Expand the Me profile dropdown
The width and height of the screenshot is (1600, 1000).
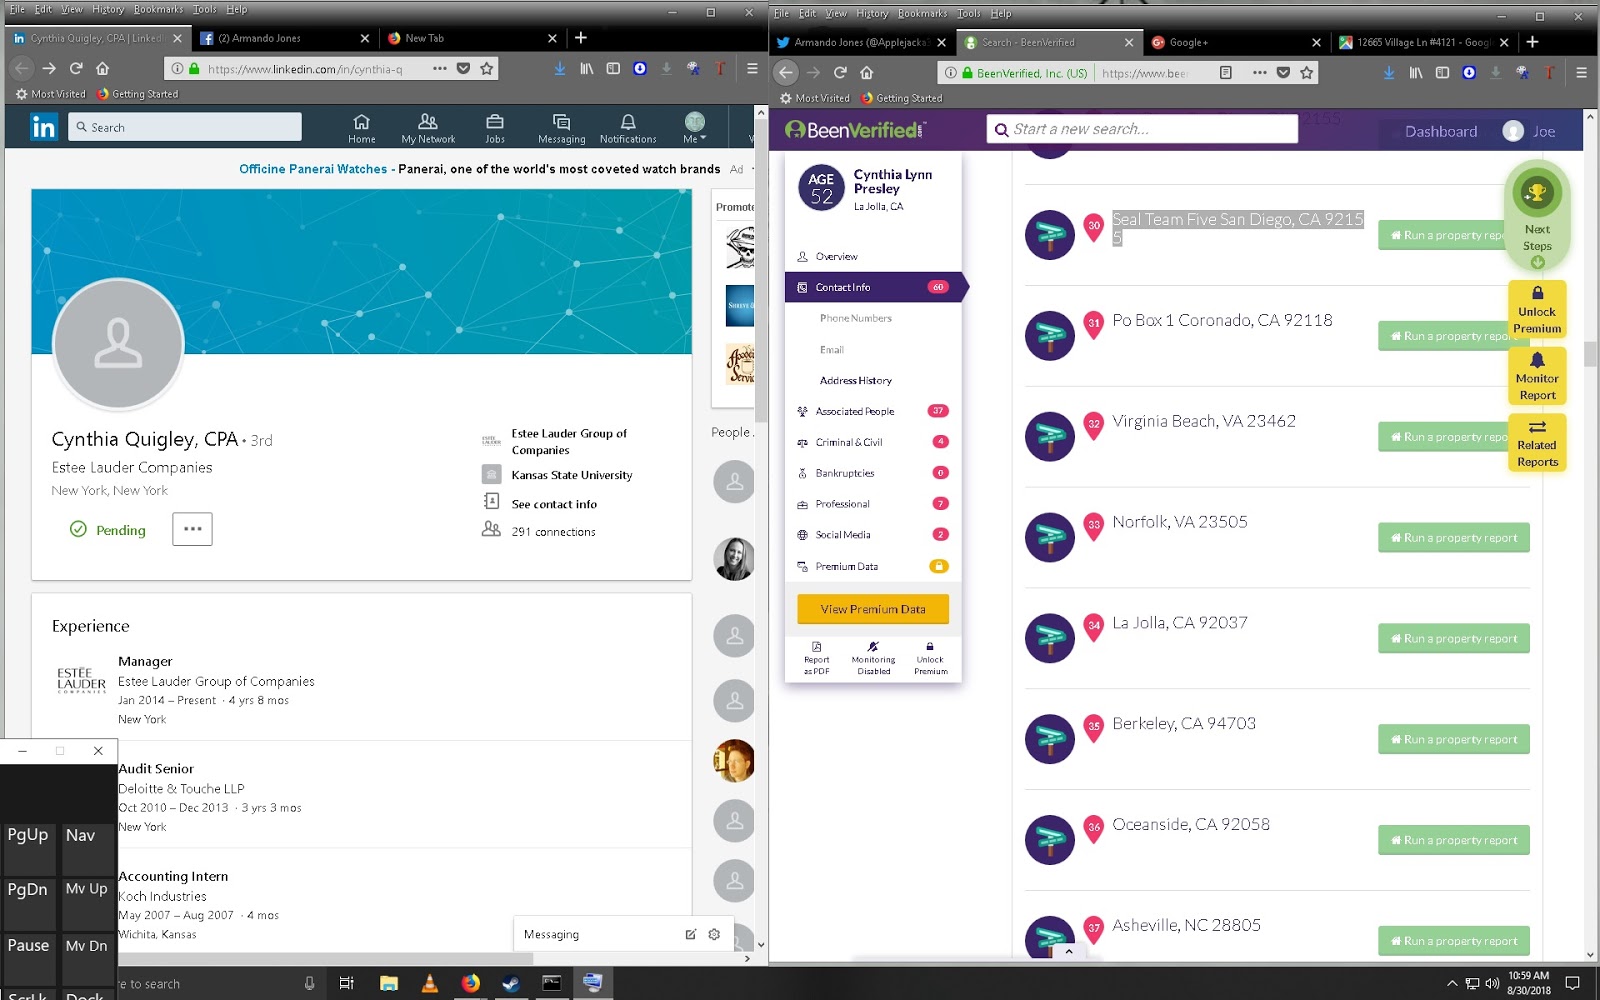click(694, 128)
